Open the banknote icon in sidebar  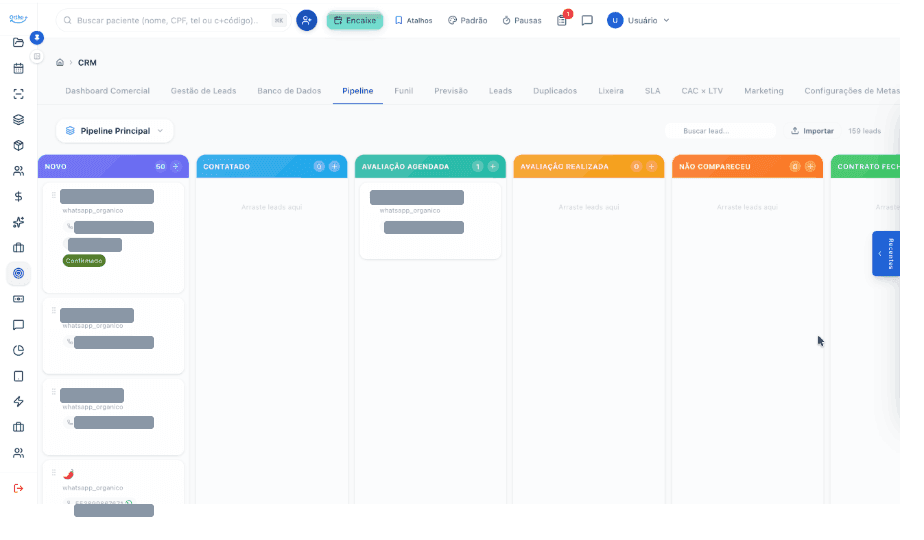tap(18, 299)
